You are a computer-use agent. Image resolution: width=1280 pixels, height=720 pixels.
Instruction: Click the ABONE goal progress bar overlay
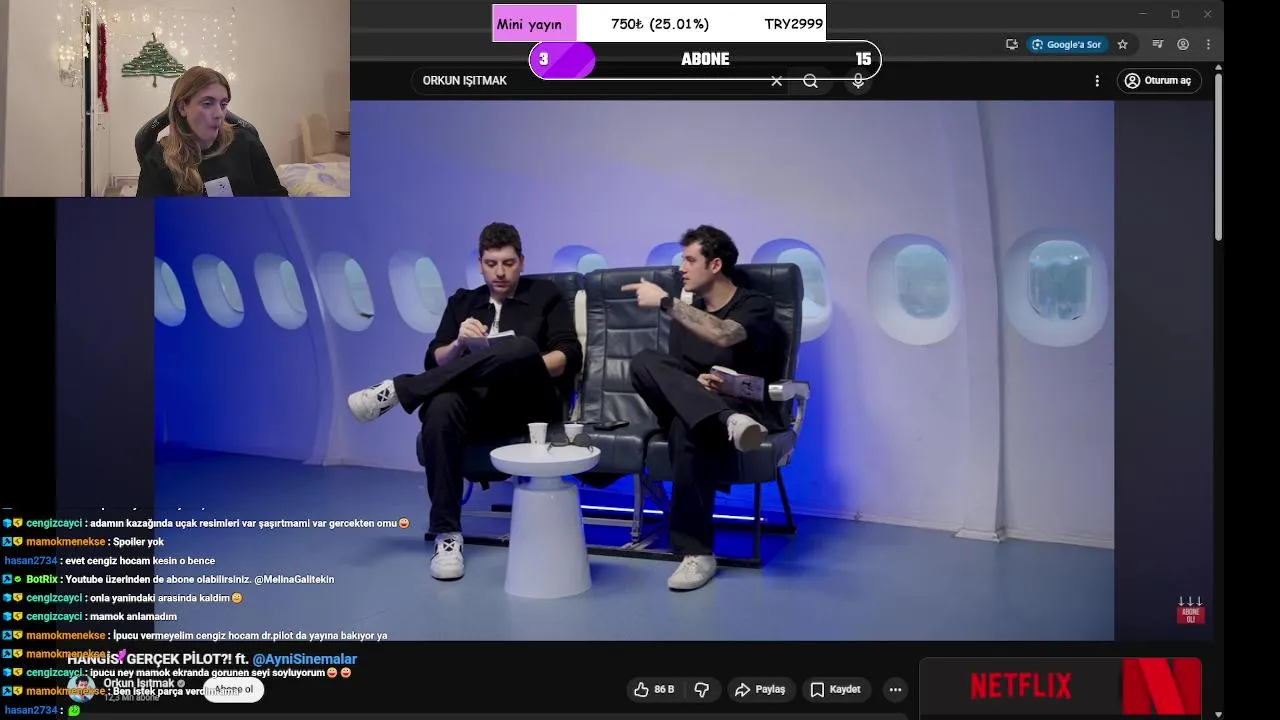click(x=705, y=59)
